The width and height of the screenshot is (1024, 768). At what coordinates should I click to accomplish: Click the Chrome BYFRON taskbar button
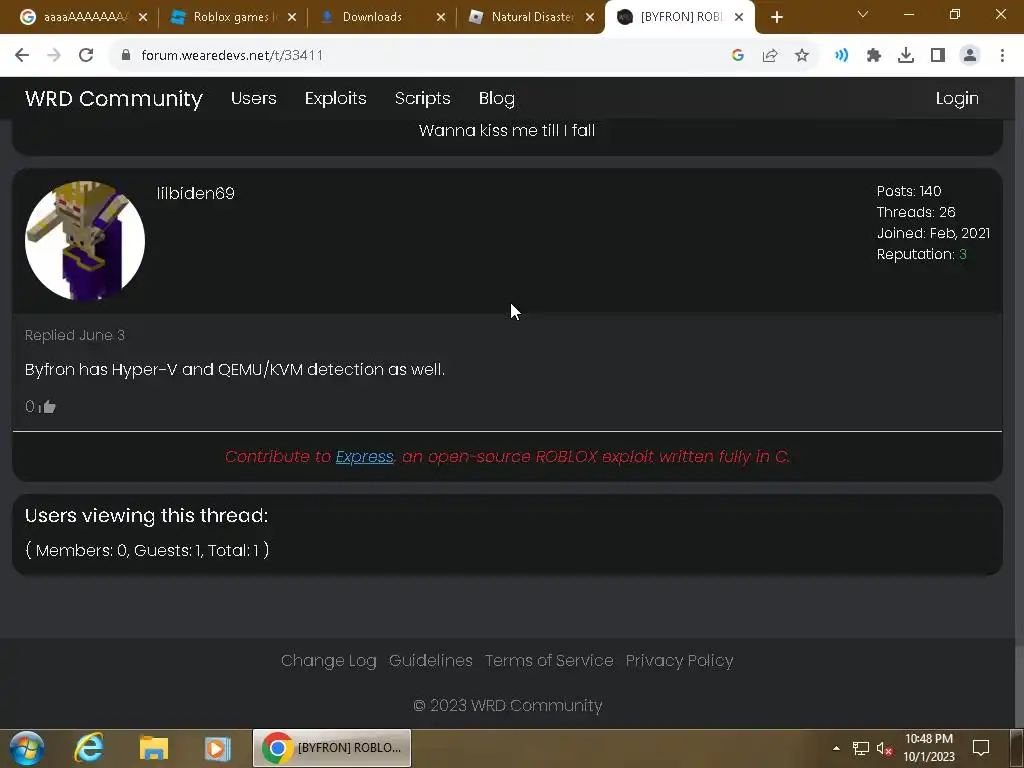[332, 748]
